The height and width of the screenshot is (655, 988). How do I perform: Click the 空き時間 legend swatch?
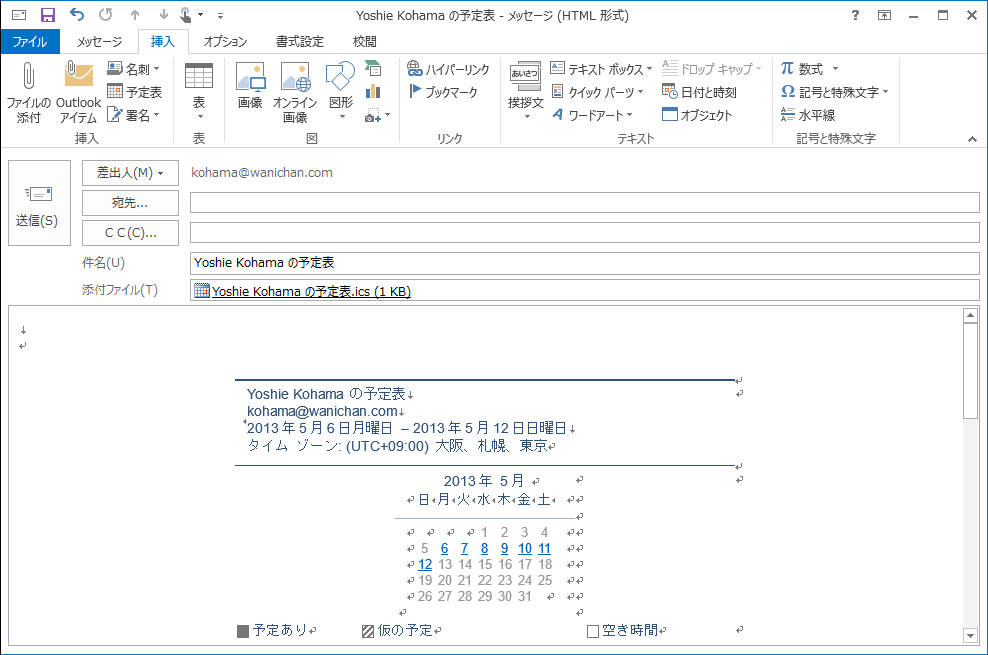[592, 631]
